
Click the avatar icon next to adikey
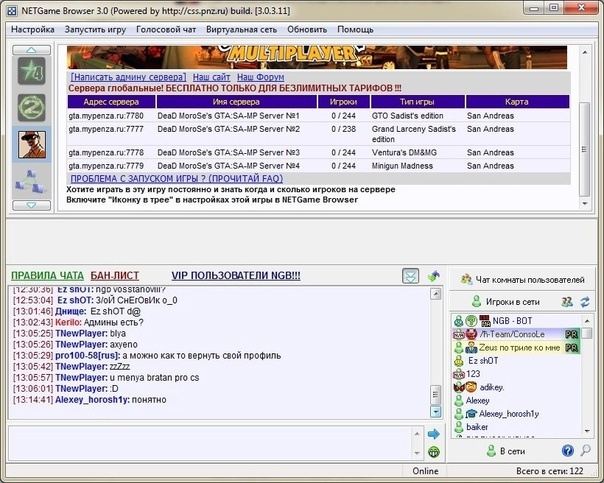coord(471,387)
